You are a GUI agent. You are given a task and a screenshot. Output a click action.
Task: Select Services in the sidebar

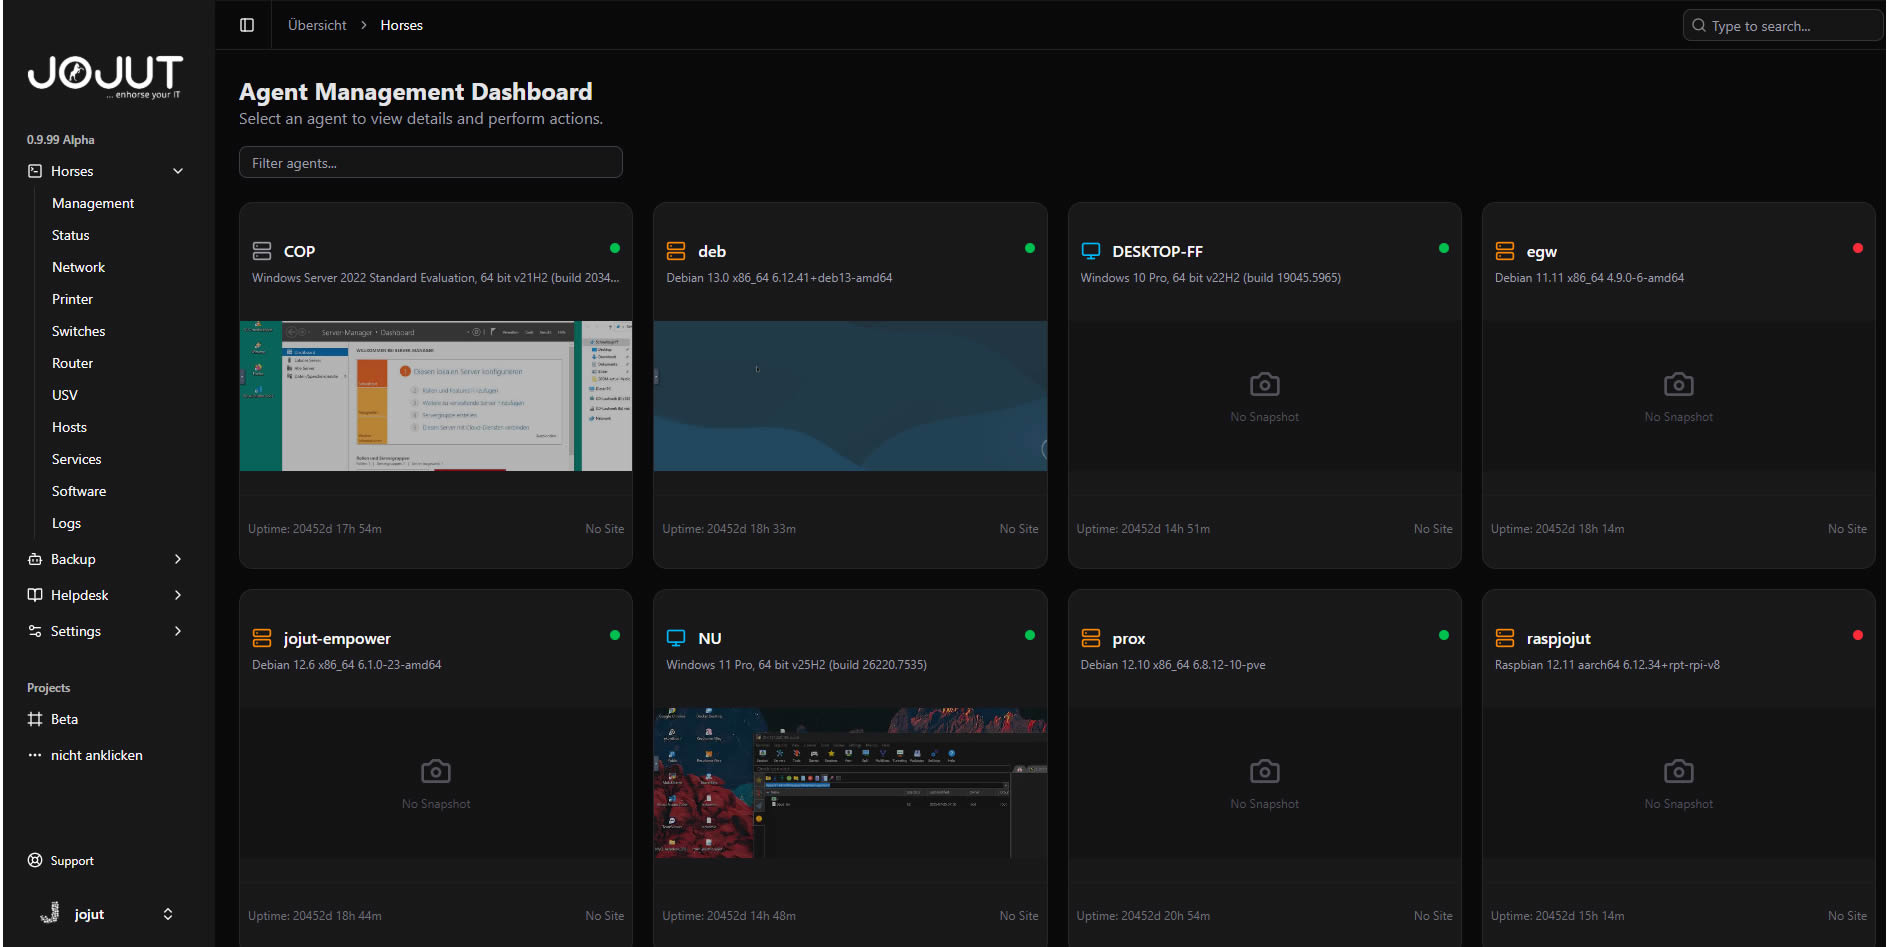click(x=76, y=459)
